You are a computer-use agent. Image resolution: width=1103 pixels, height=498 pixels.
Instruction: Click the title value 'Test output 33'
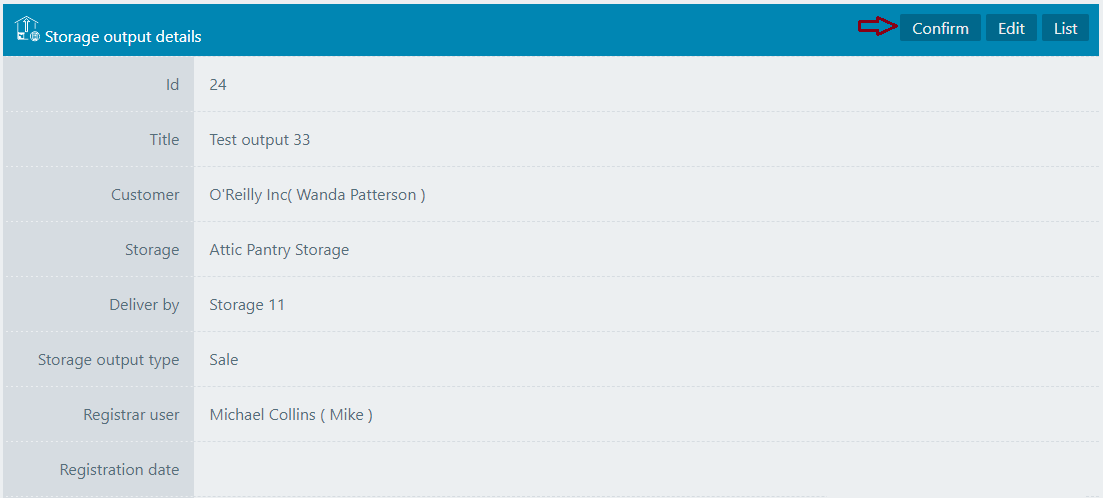[260, 140]
